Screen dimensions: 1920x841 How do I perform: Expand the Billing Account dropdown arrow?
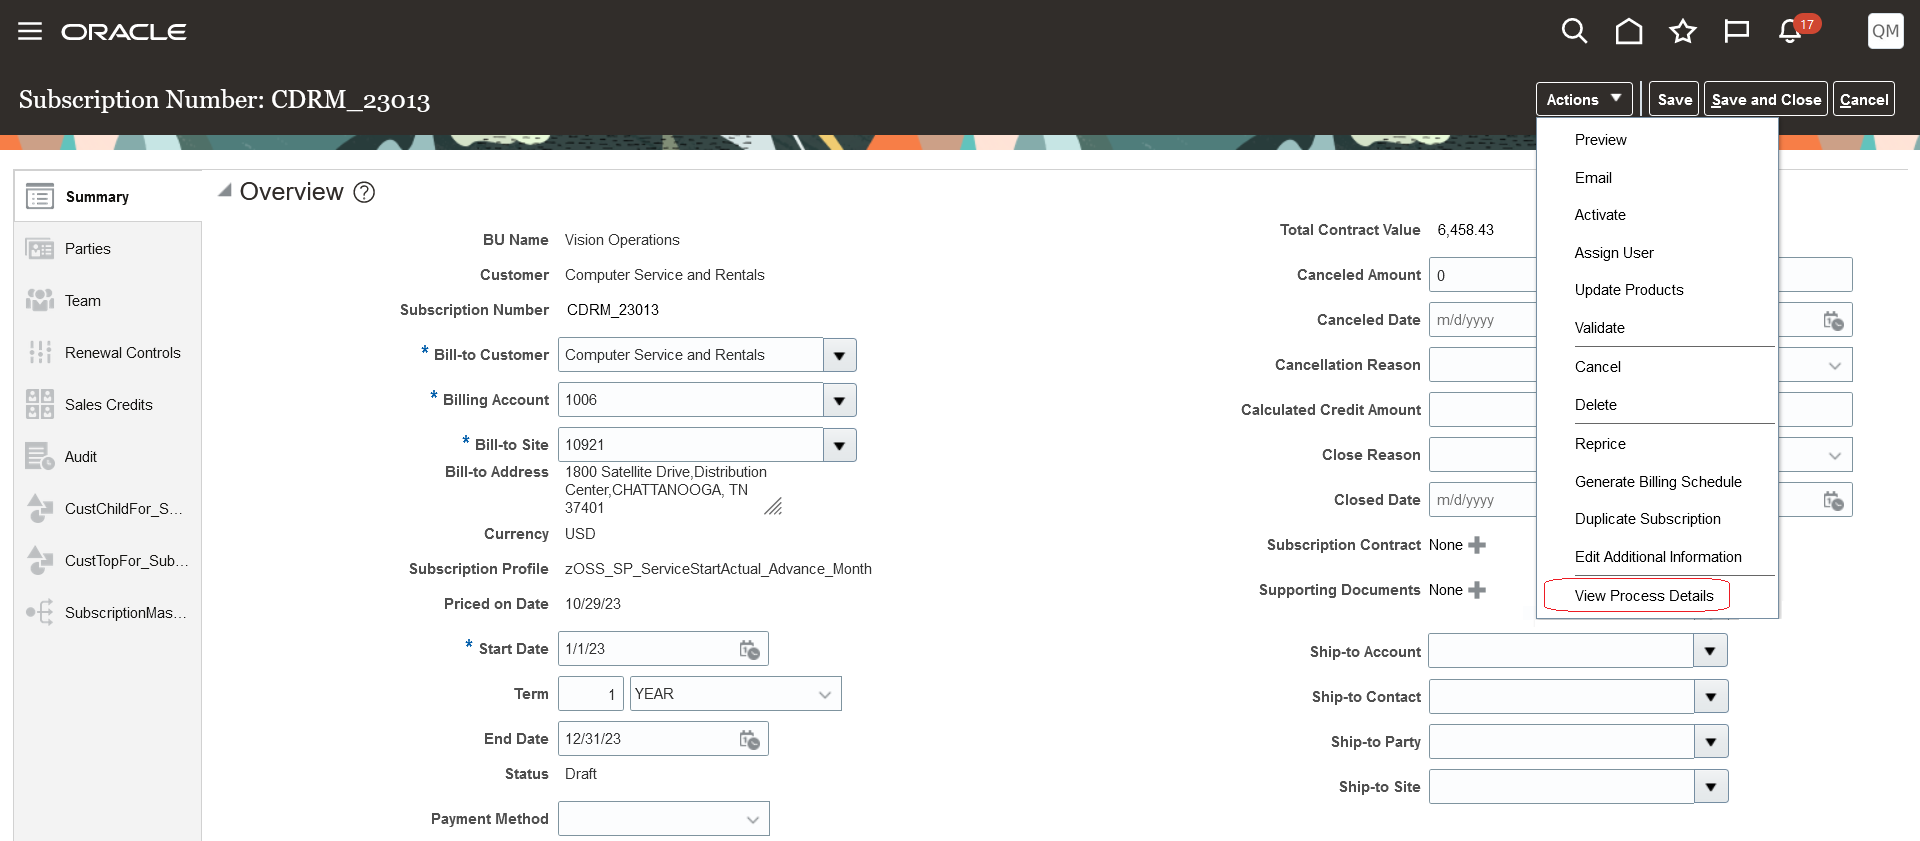(x=840, y=400)
